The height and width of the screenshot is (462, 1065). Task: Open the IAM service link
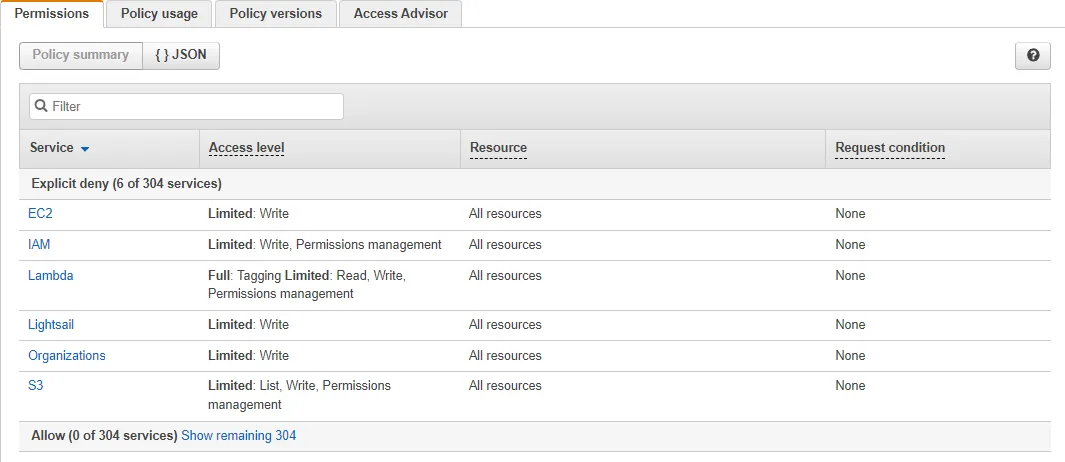(39, 245)
